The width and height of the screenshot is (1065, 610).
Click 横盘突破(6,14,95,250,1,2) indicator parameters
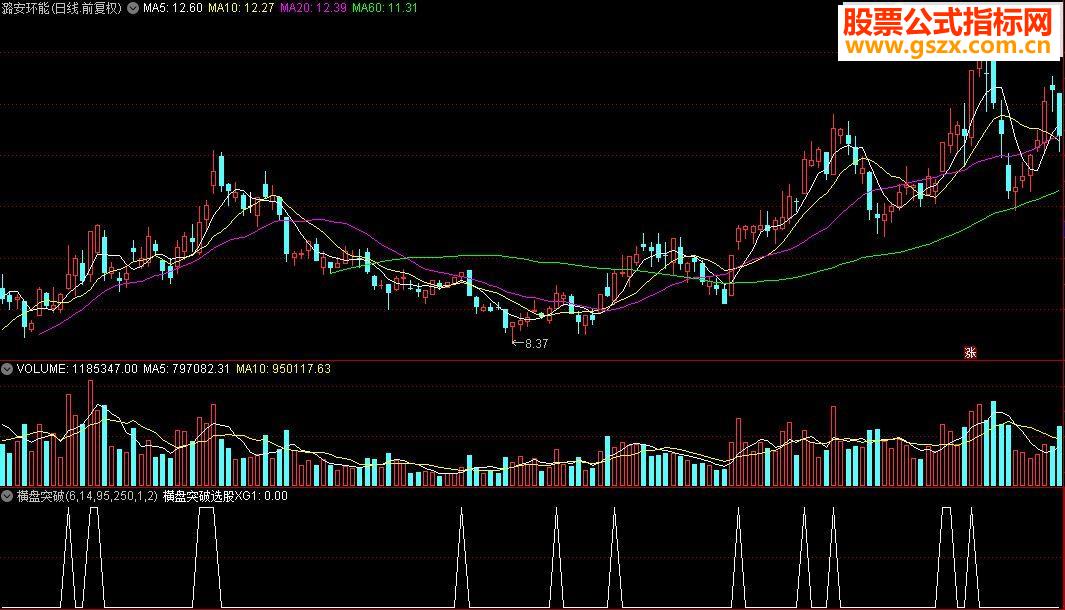87,496
